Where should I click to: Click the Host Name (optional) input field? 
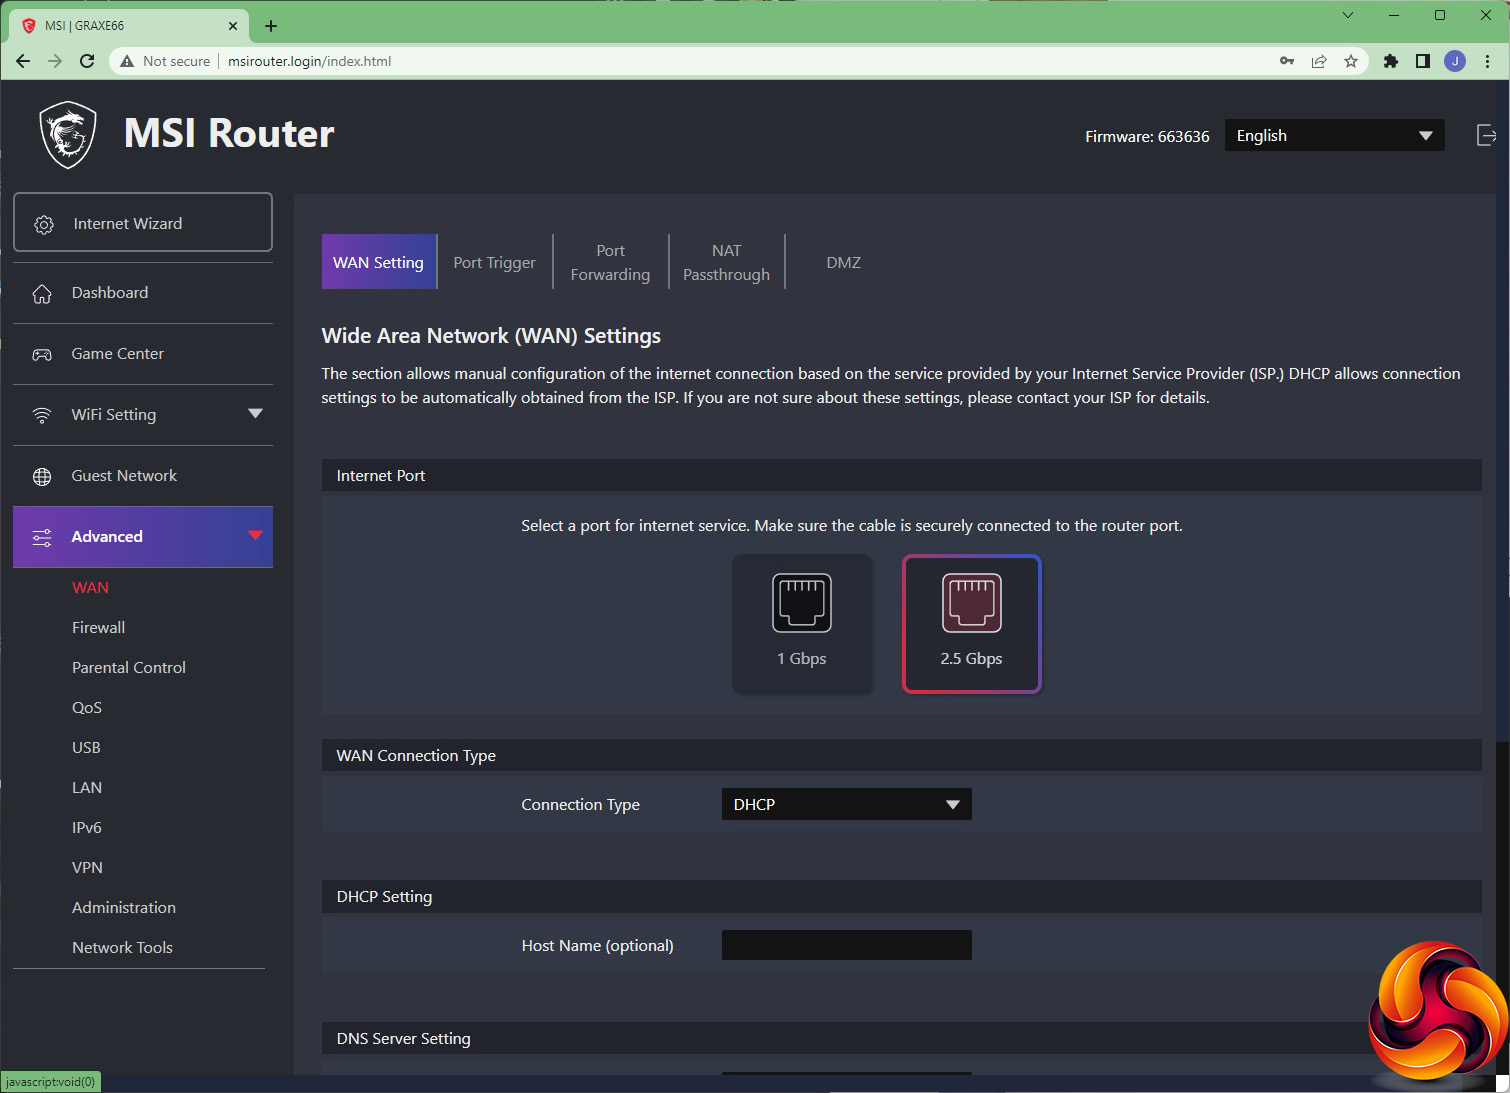click(x=847, y=945)
